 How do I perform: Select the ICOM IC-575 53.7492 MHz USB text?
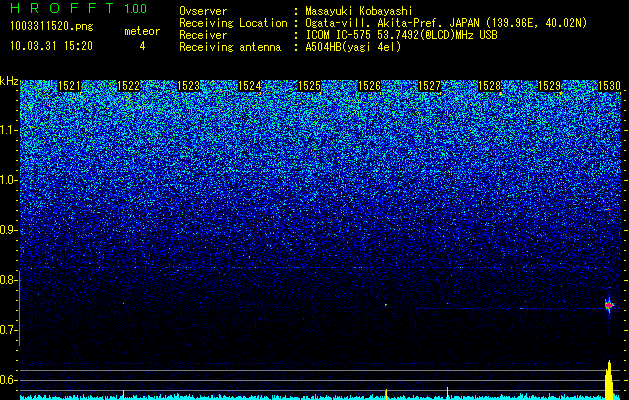point(401,35)
